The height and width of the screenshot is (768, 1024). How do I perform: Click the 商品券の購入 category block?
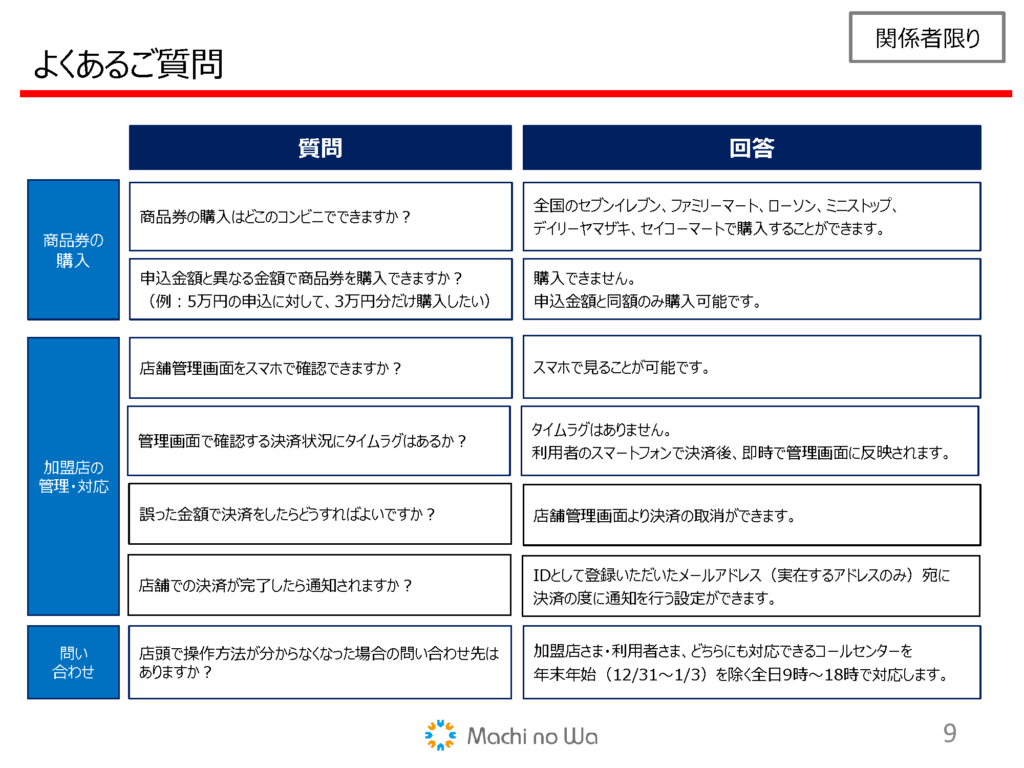click(73, 250)
